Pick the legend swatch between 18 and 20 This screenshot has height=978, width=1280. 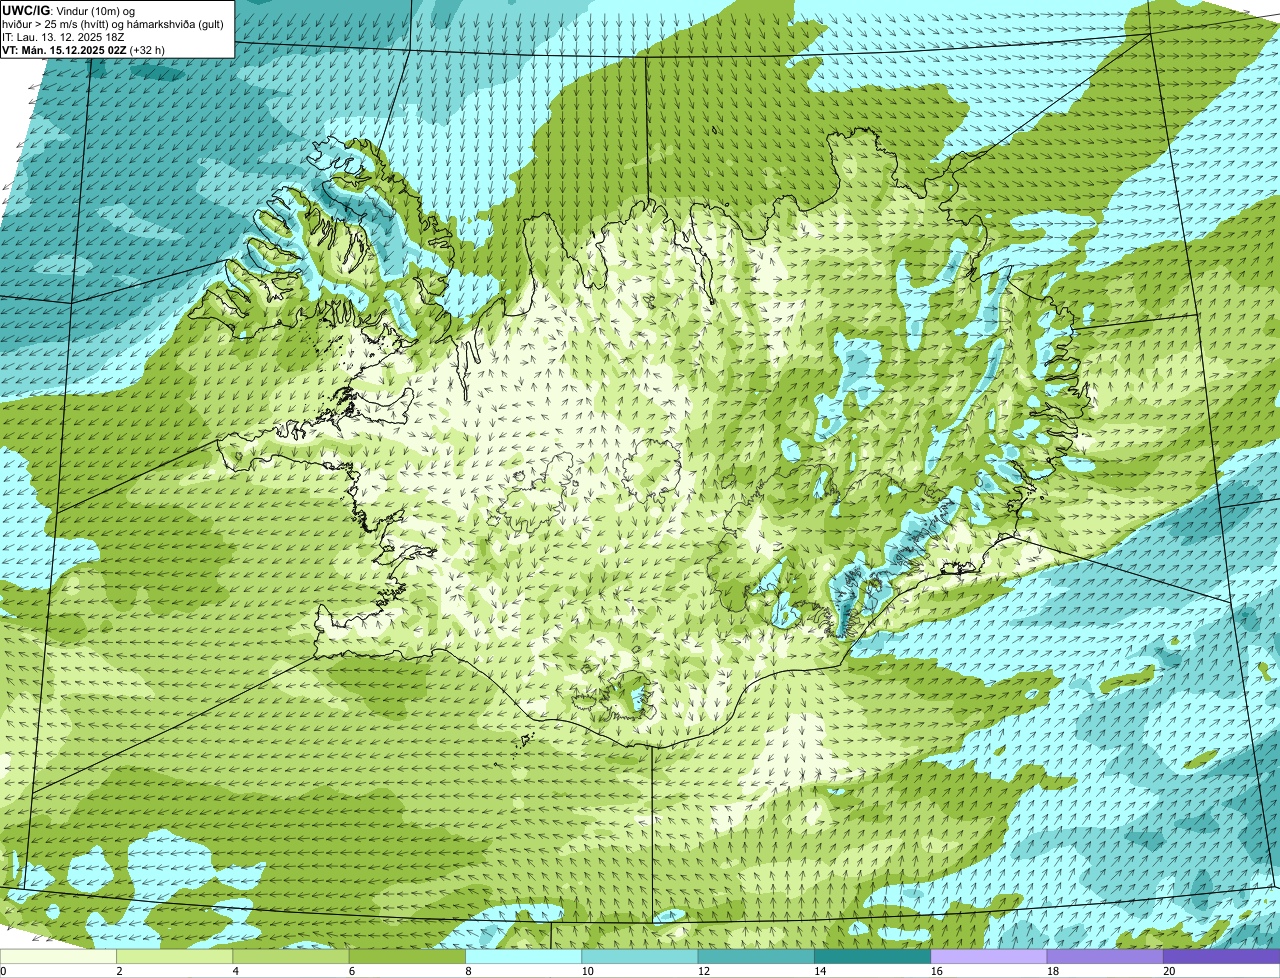(1105, 956)
